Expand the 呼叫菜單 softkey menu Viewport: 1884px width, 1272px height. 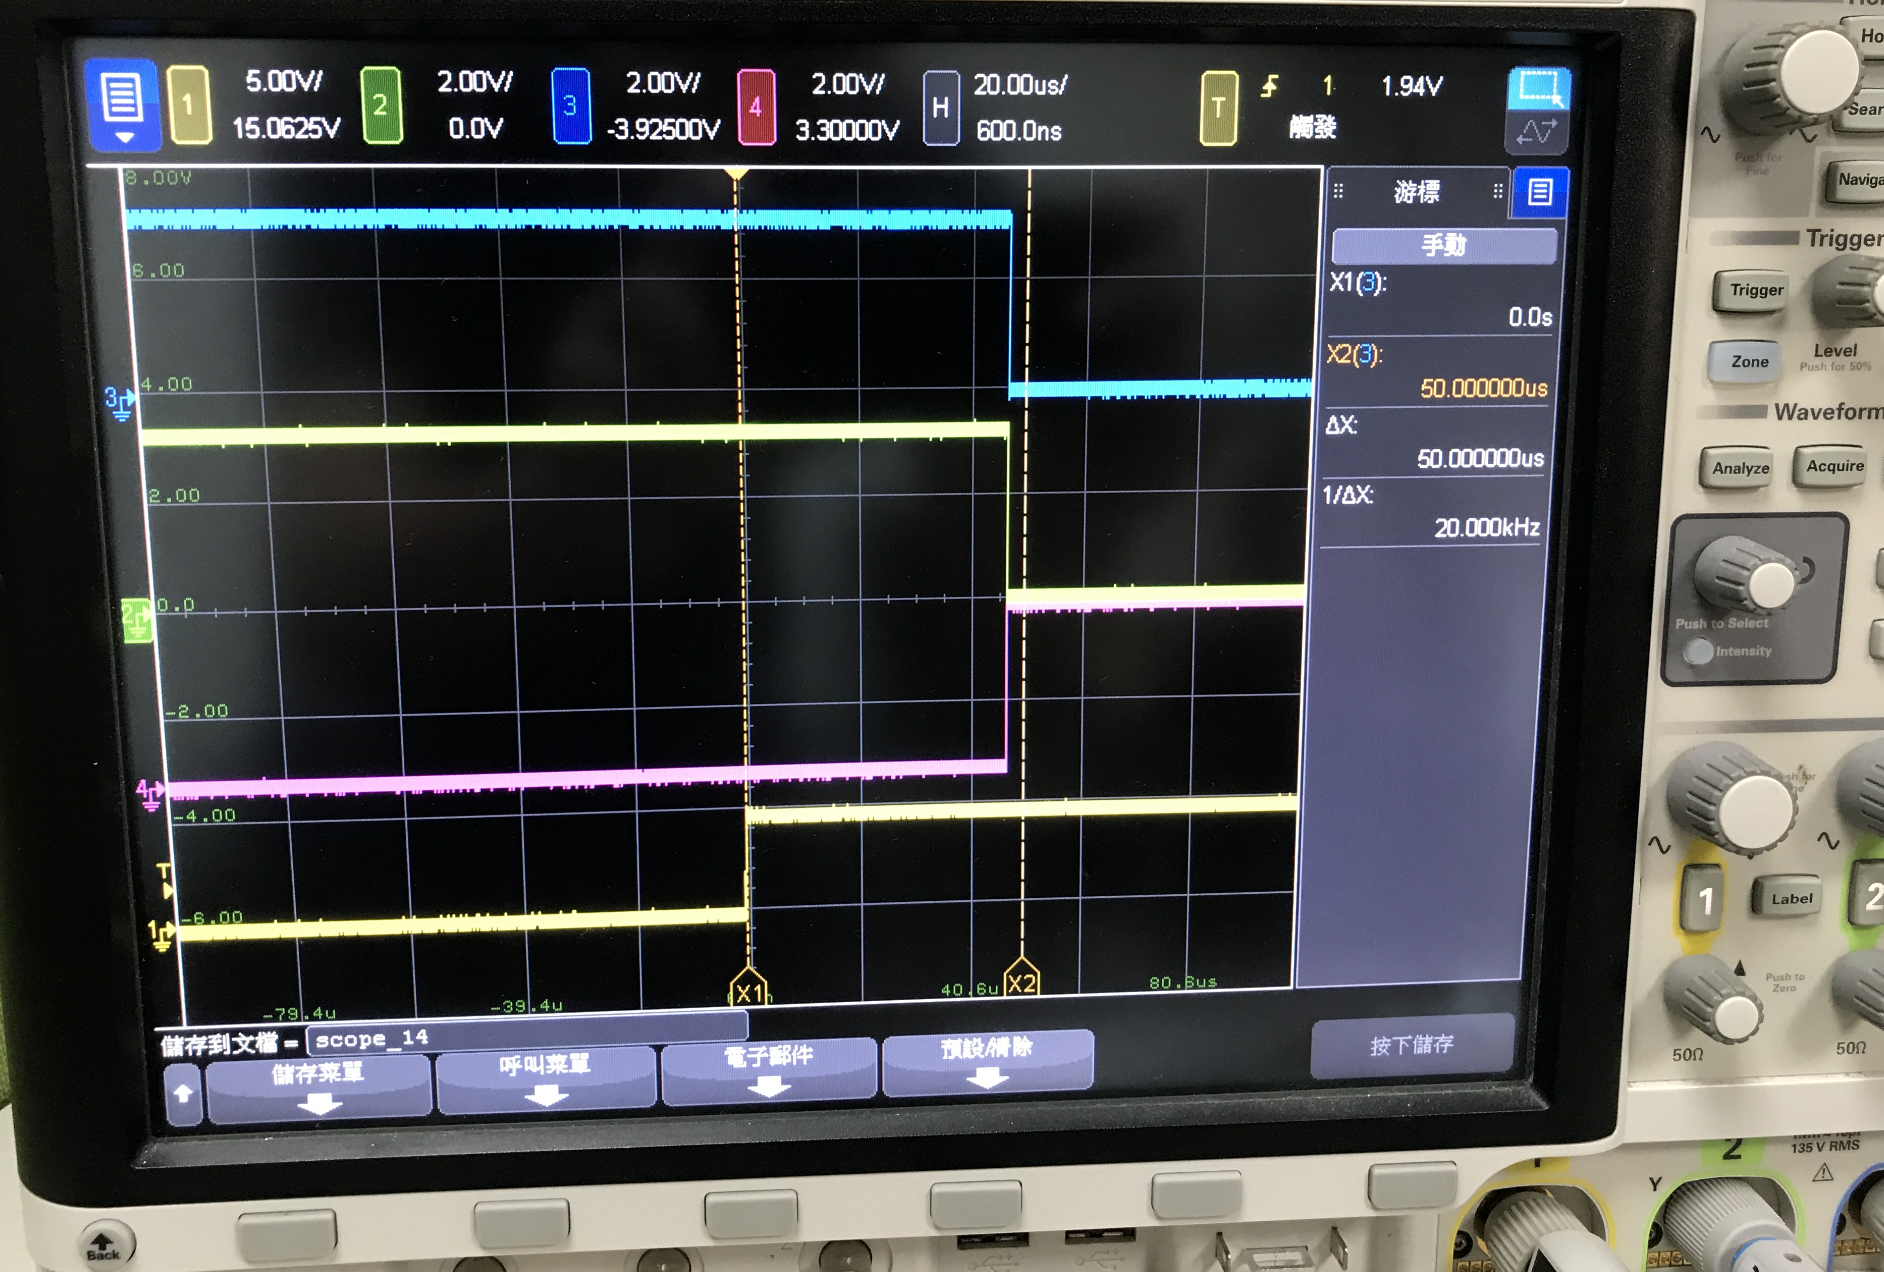coord(546,1078)
